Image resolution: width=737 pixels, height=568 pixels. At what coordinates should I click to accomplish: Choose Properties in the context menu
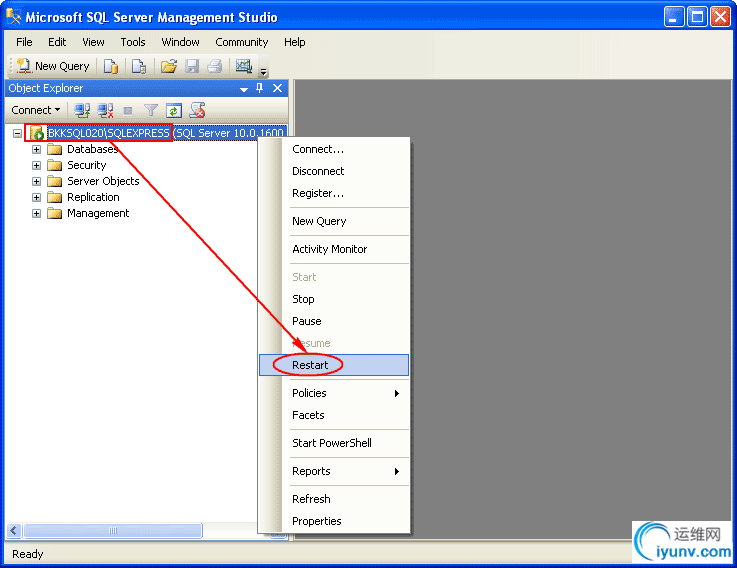click(334, 521)
